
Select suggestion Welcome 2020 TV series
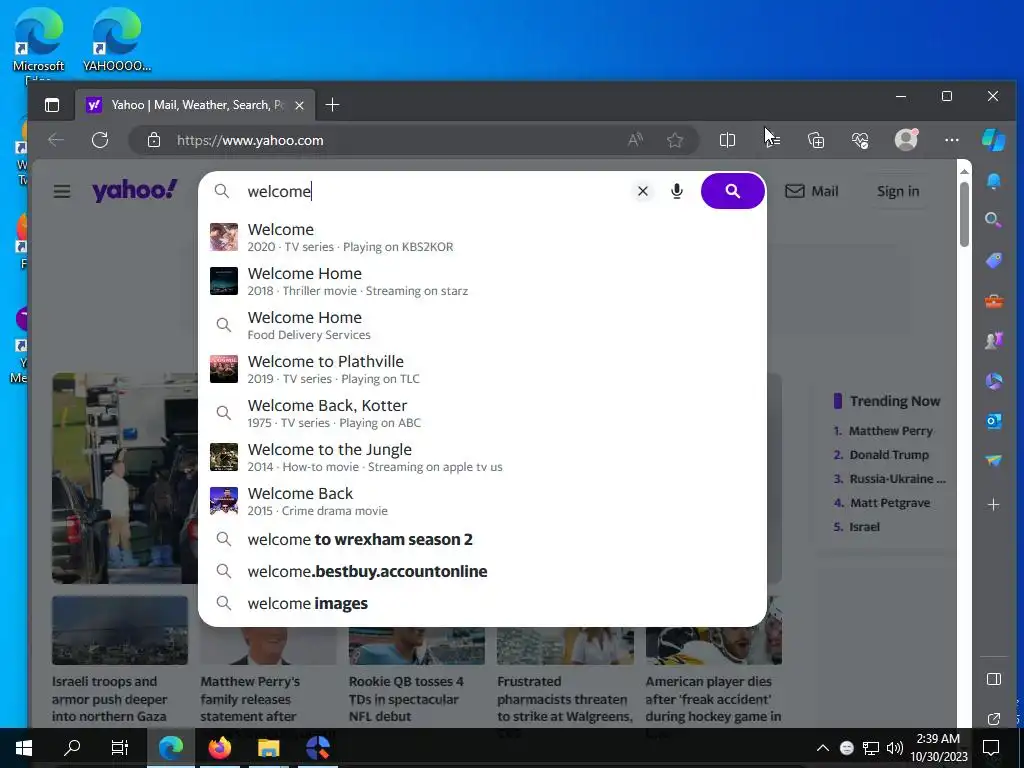click(x=482, y=237)
